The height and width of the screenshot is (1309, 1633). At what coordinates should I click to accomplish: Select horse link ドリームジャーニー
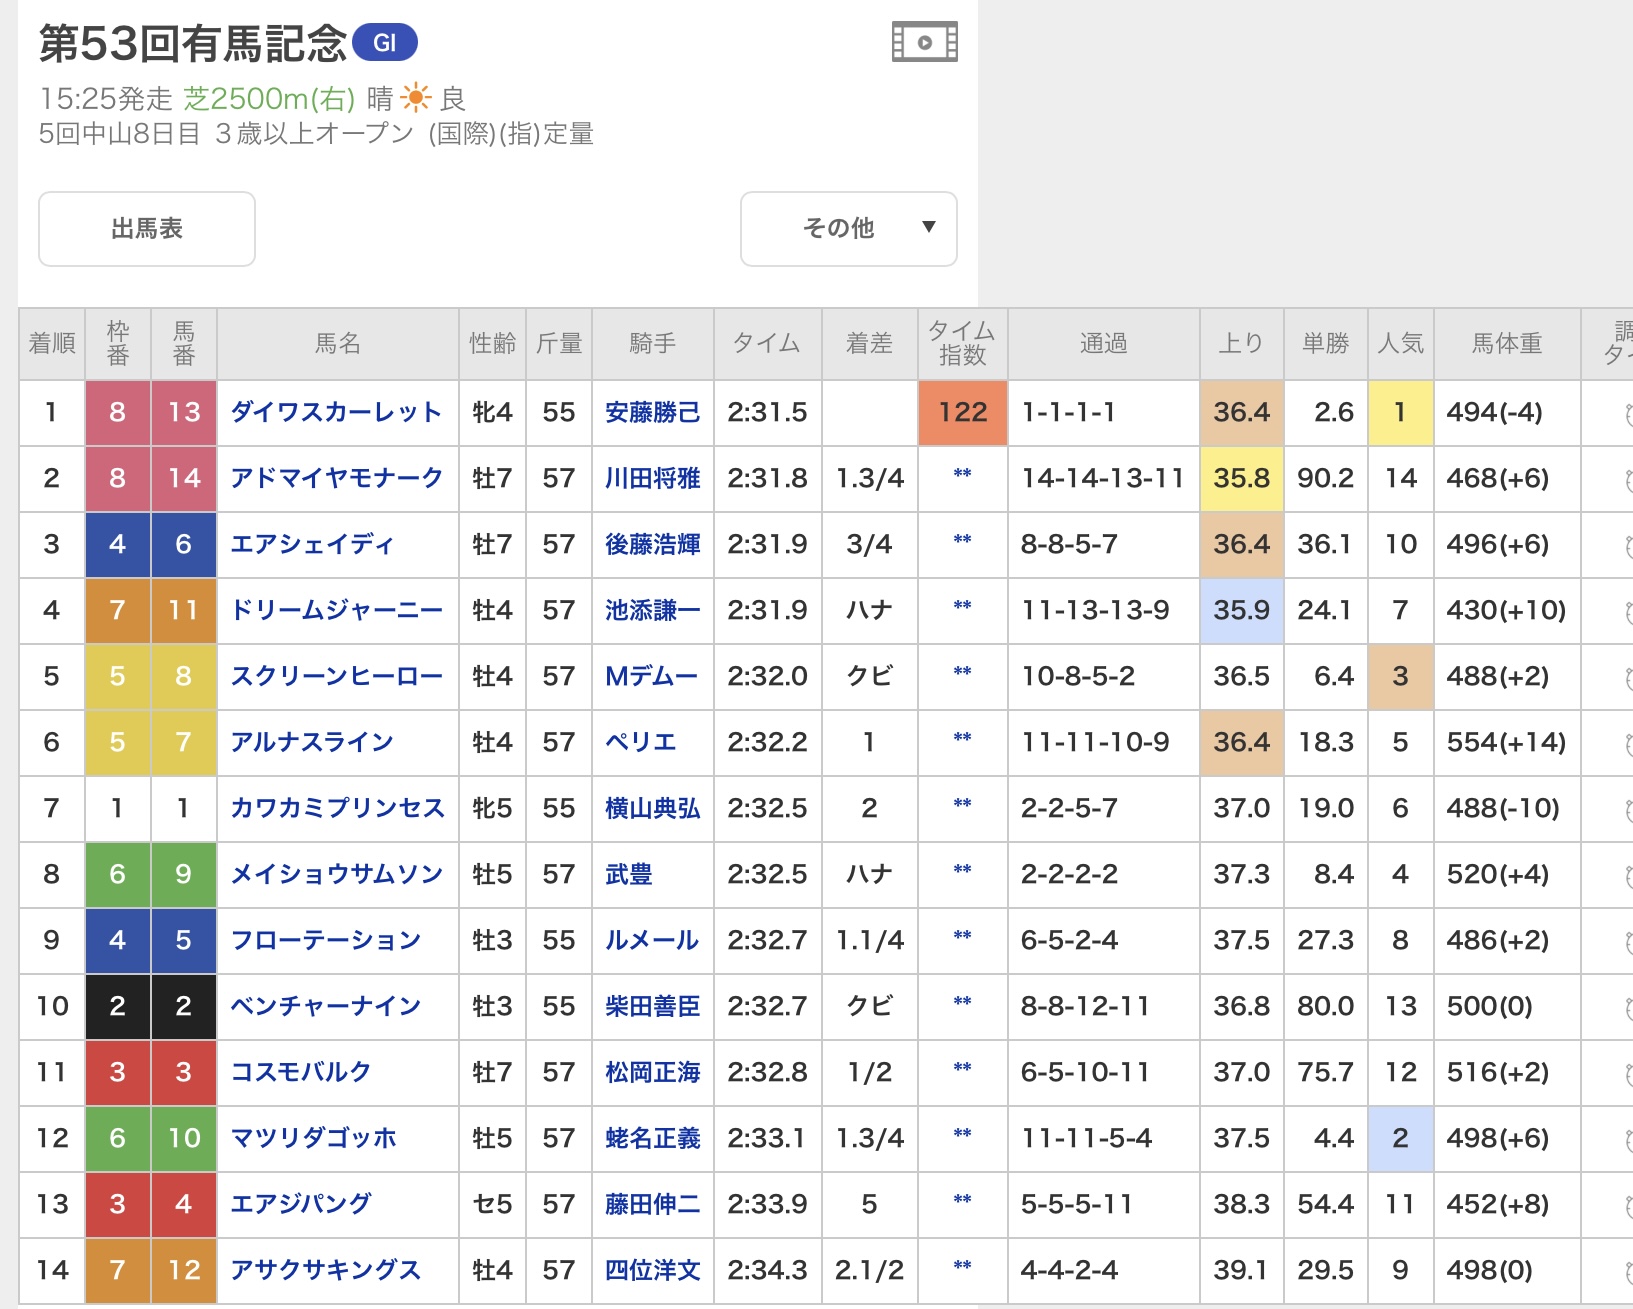pos(336,610)
